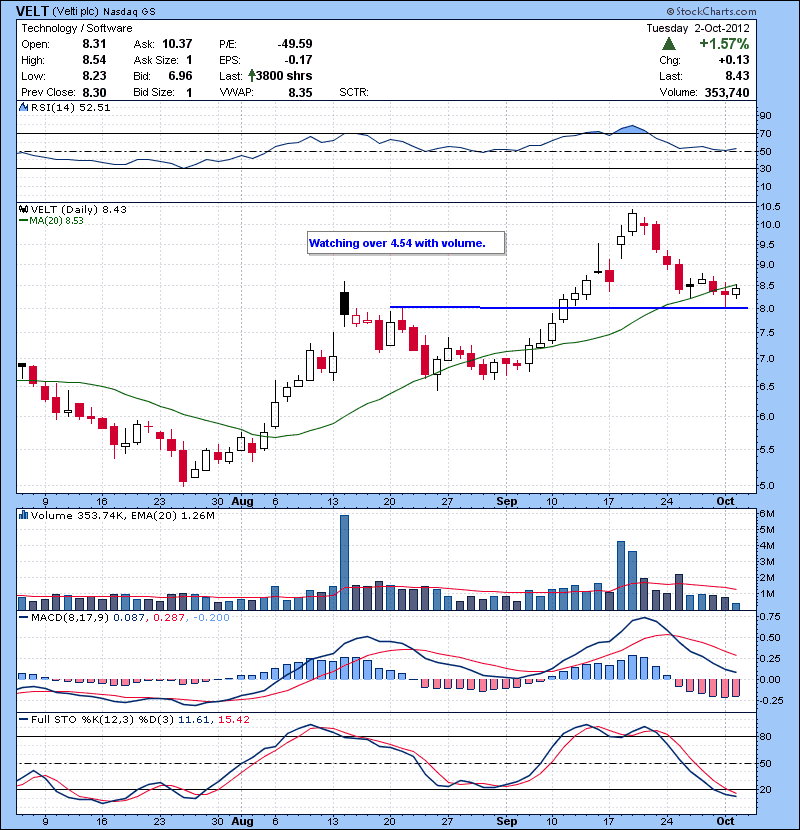Click the red MACD signal value 0.287
Image resolution: width=800 pixels, height=830 pixels.
168,617
